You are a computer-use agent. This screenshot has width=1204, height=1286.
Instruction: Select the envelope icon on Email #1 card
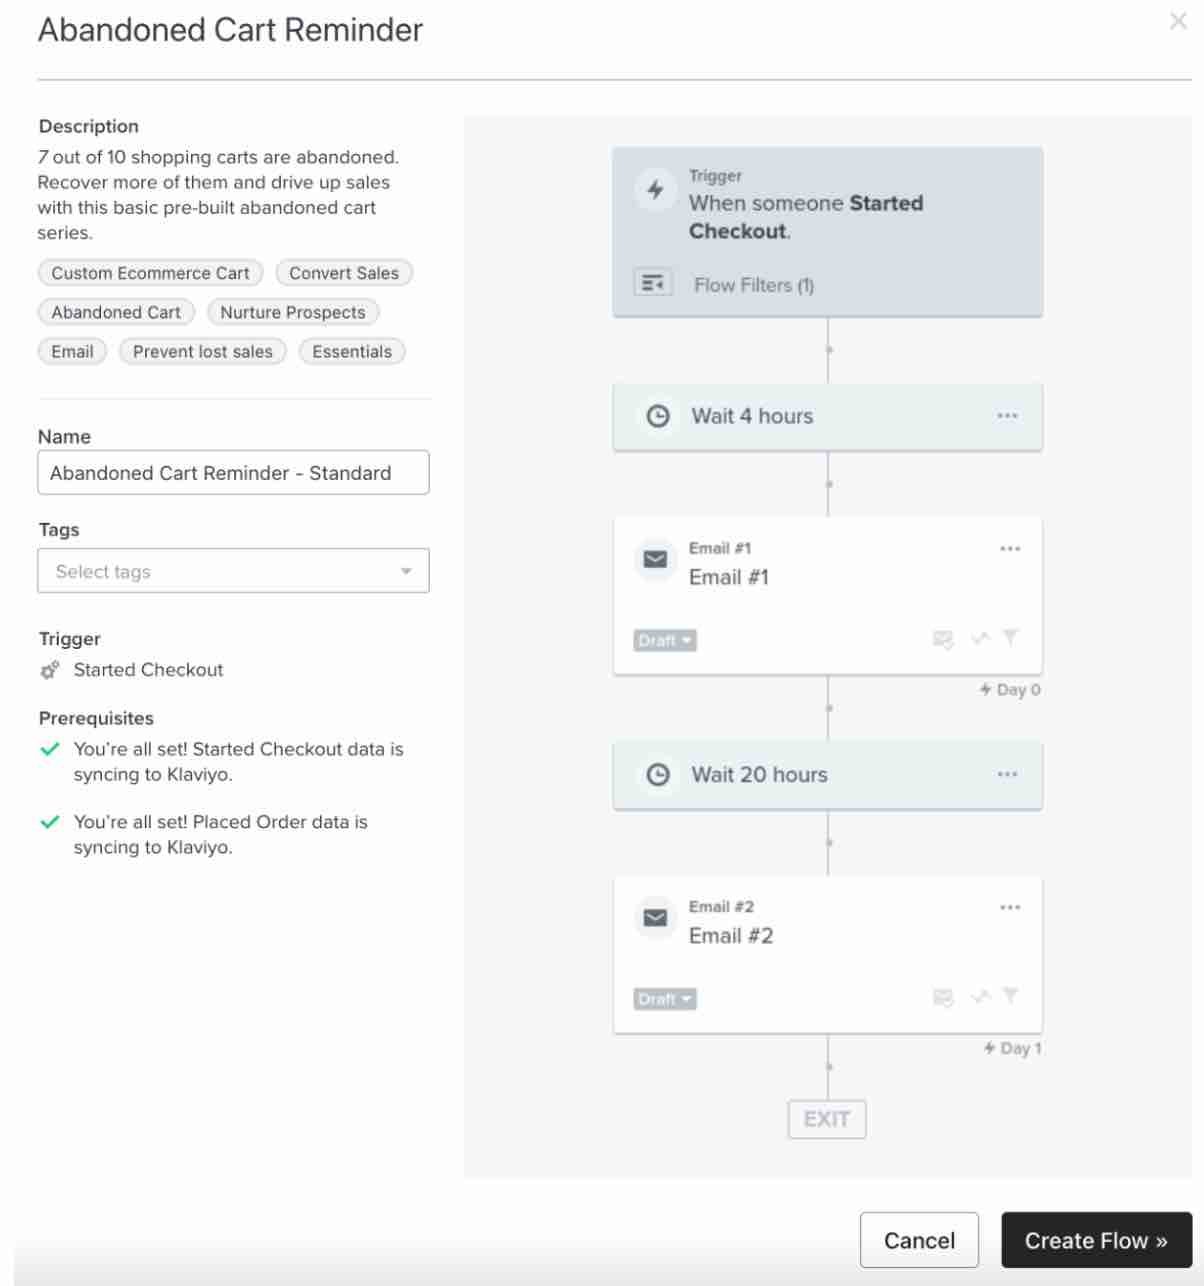[656, 560]
